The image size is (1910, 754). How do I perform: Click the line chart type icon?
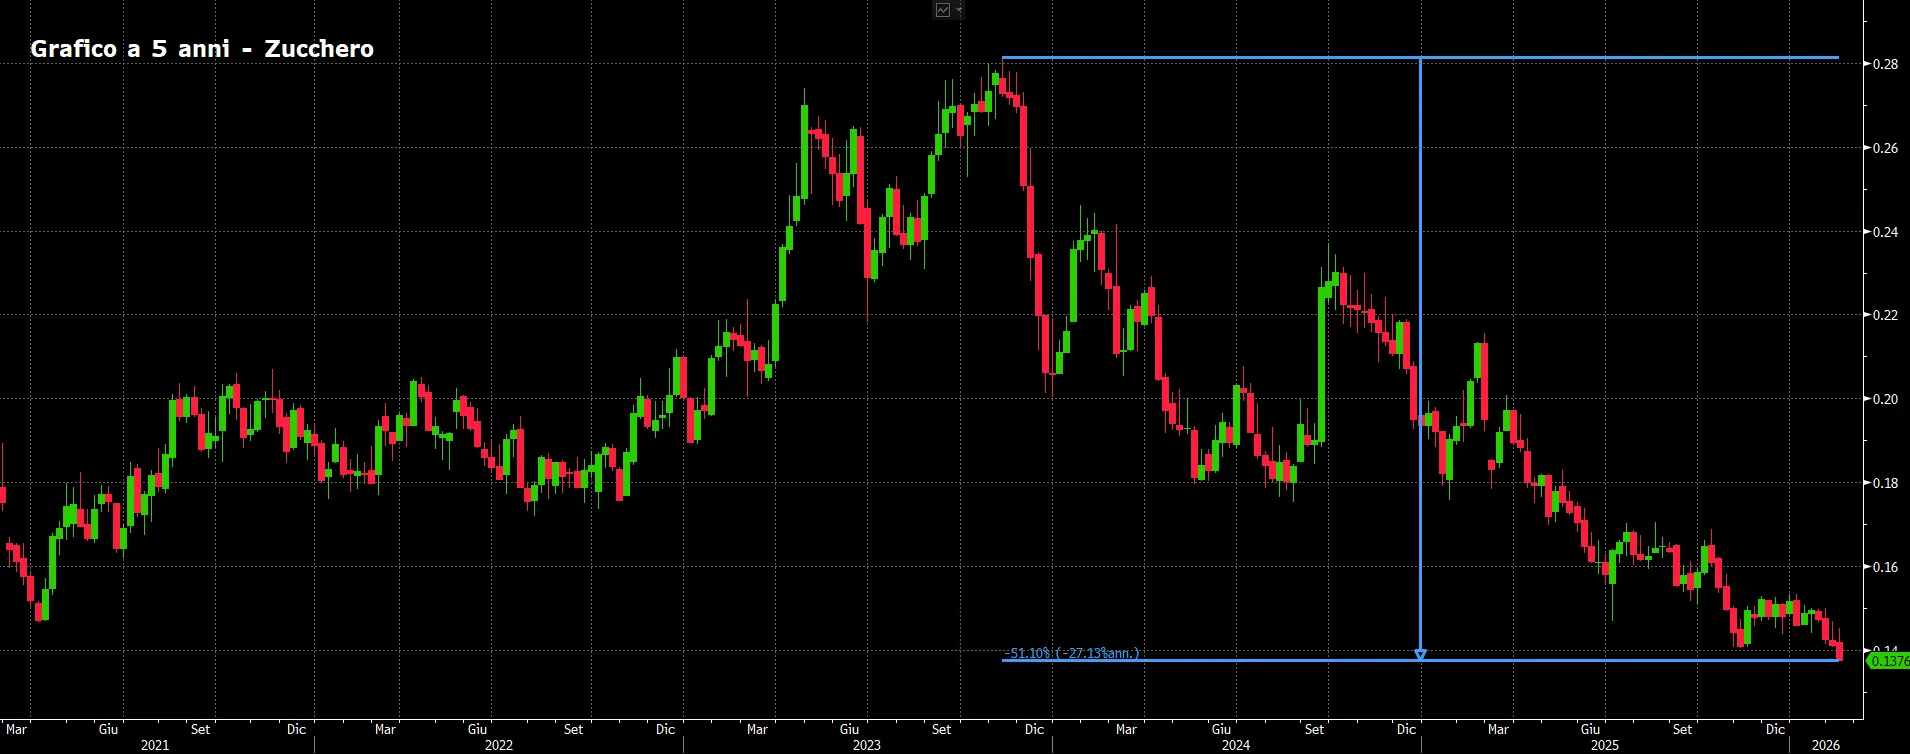pos(943,10)
